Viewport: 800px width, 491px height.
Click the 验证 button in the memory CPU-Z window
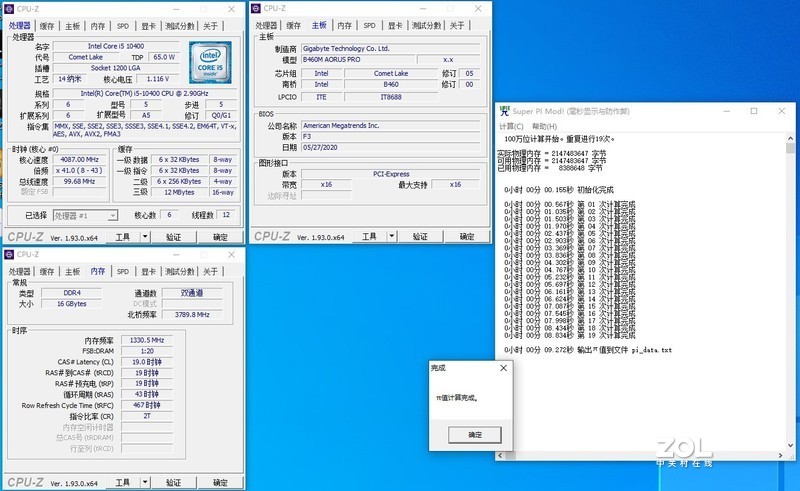(173, 482)
